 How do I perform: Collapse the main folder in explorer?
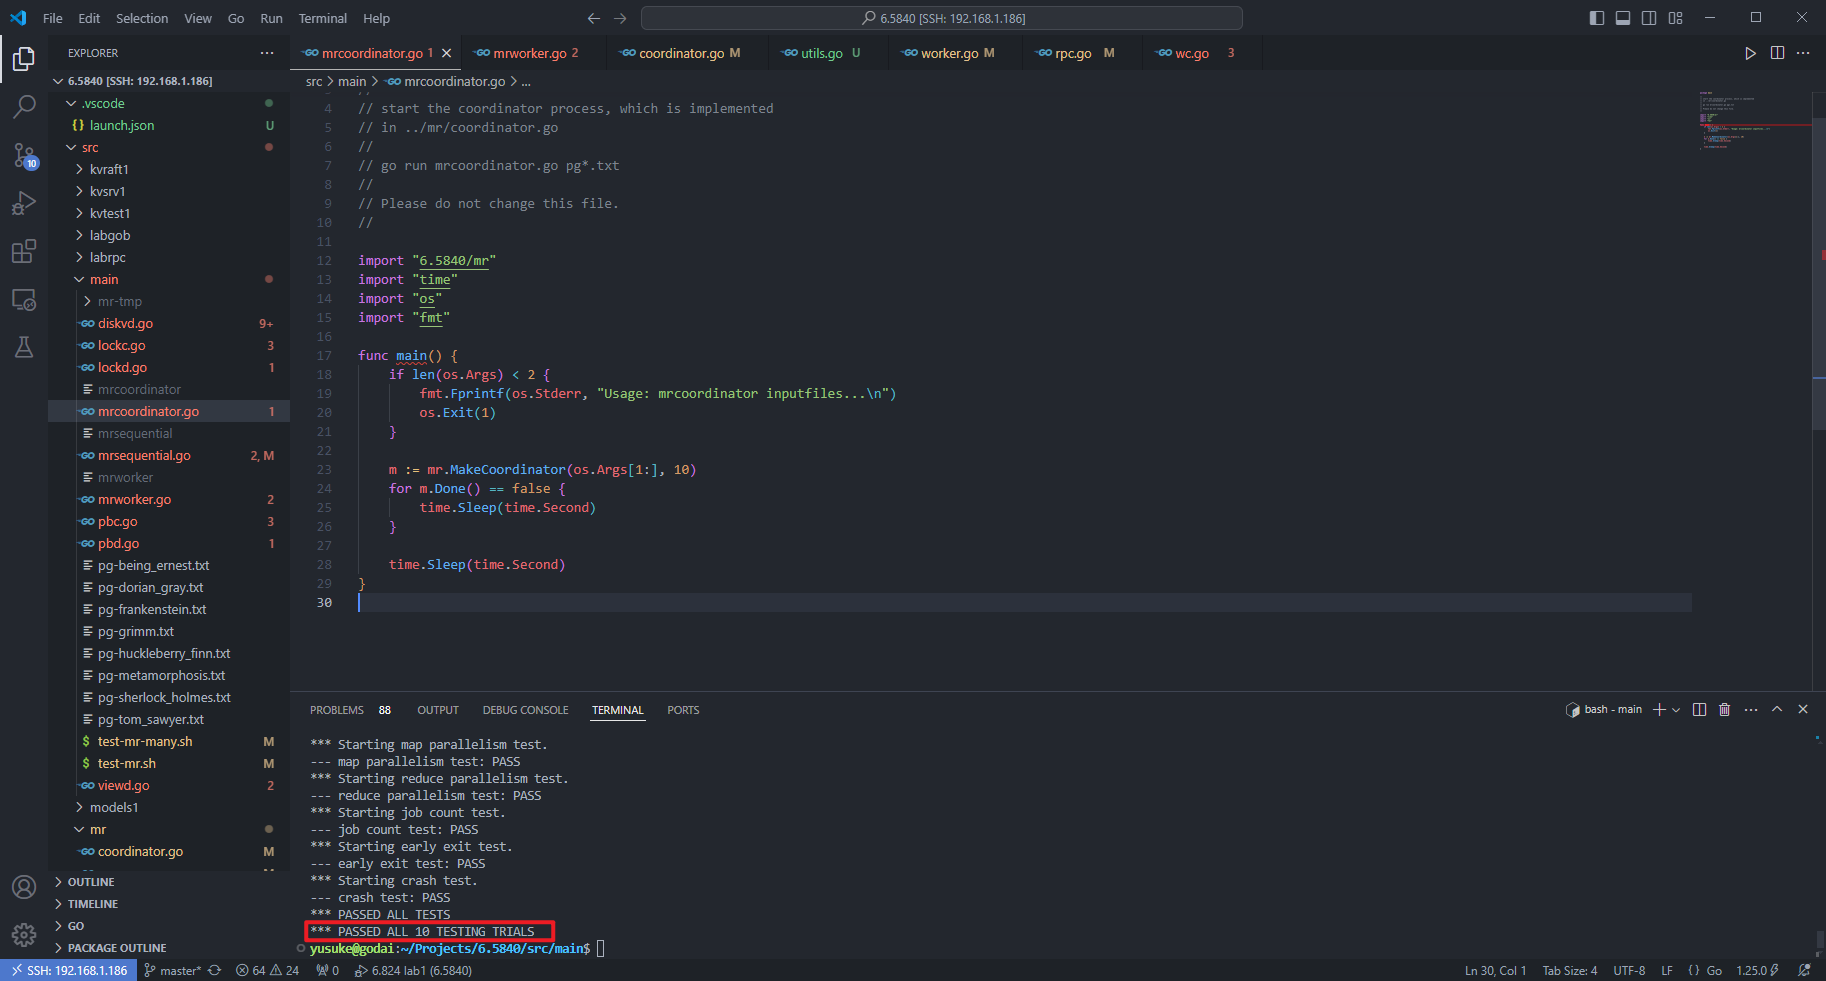[103, 279]
